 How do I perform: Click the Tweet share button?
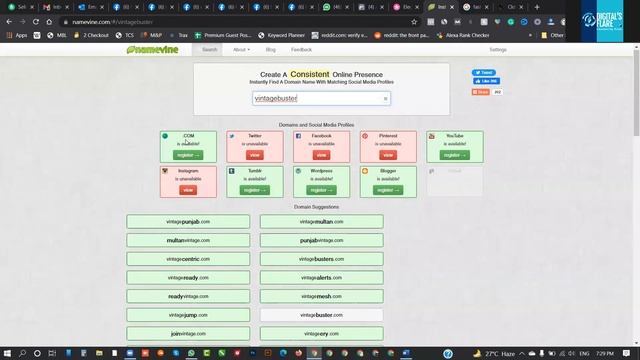point(484,73)
